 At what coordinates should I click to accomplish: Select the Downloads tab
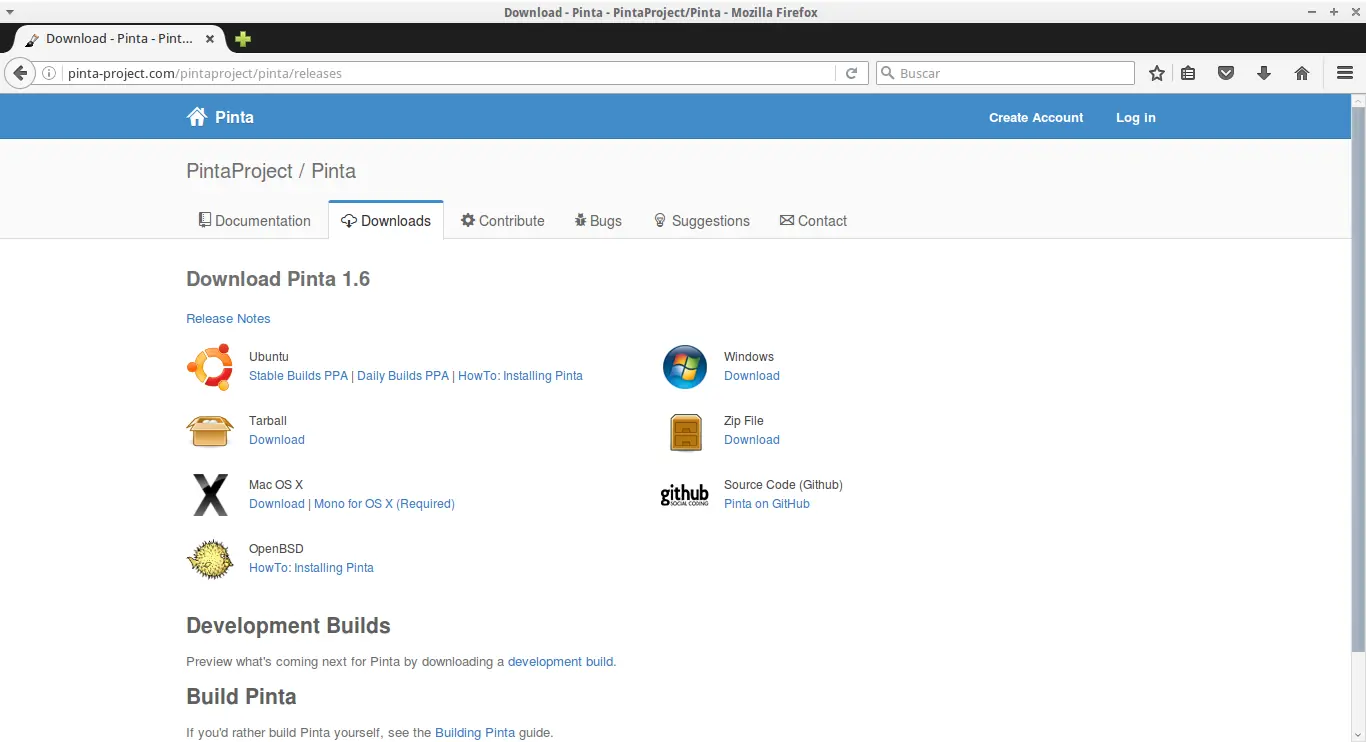[386, 221]
